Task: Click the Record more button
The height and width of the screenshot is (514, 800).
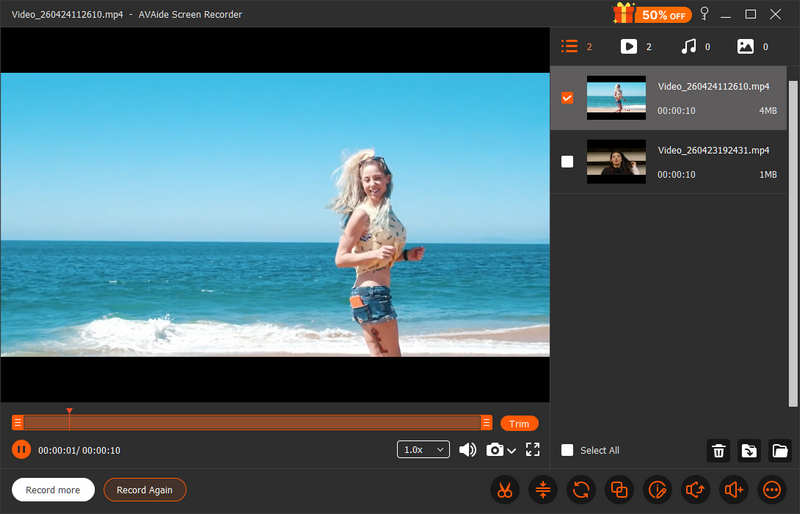Action: coord(53,490)
